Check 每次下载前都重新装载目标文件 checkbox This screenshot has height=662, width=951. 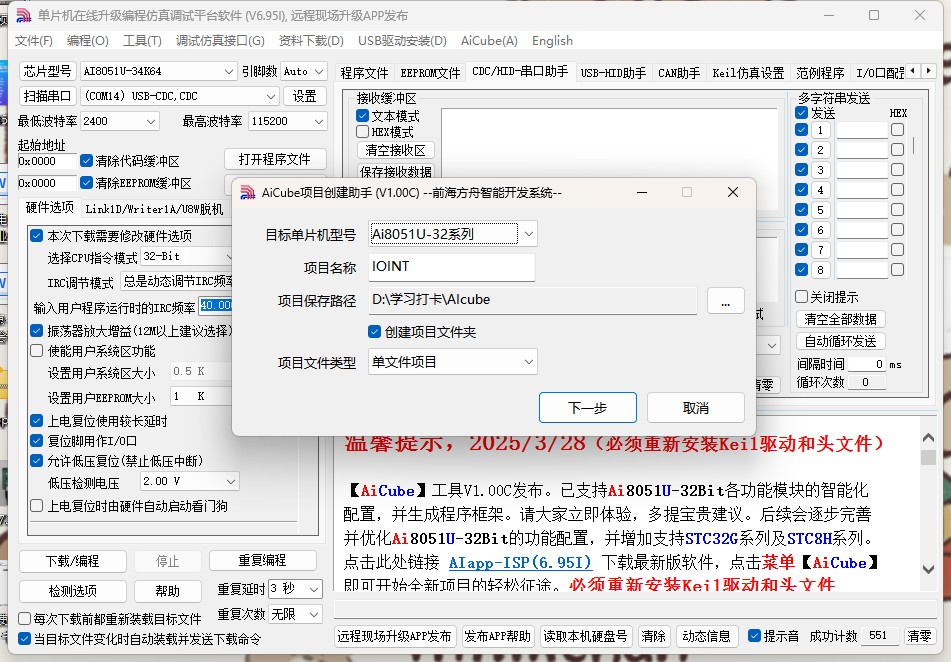click(24, 618)
